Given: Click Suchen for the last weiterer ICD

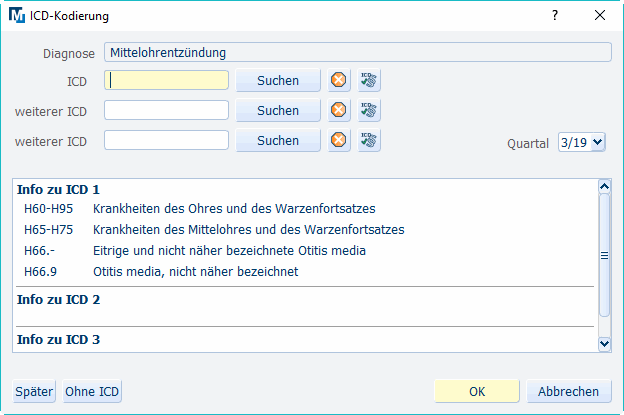Looking at the screenshot, I should (x=278, y=140).
